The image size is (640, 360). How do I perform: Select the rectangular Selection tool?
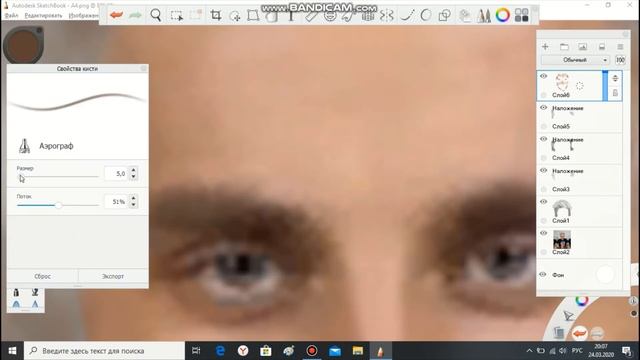(176, 16)
